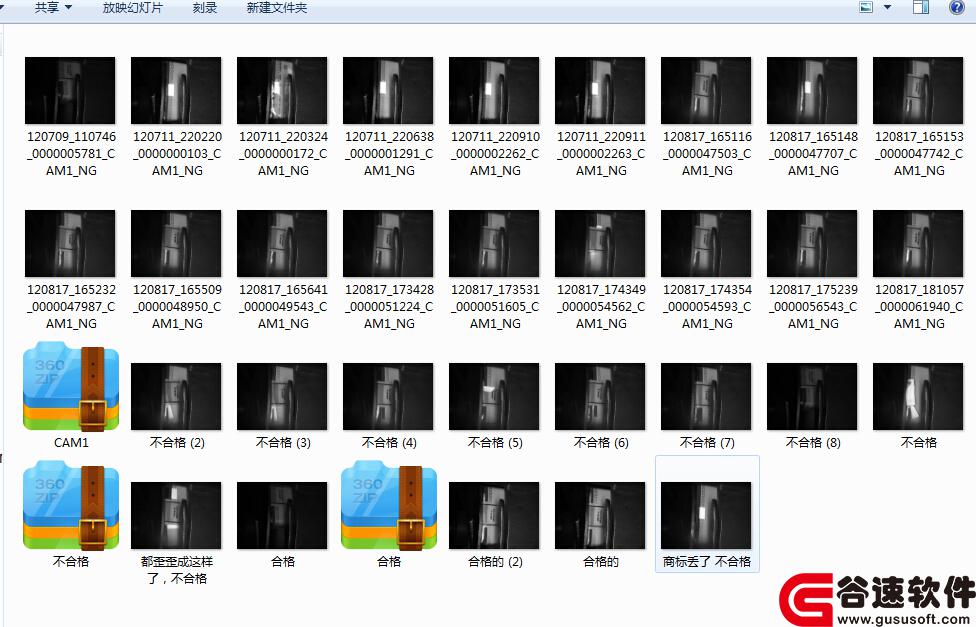Select the 不合格 zip archive icon

click(71, 505)
